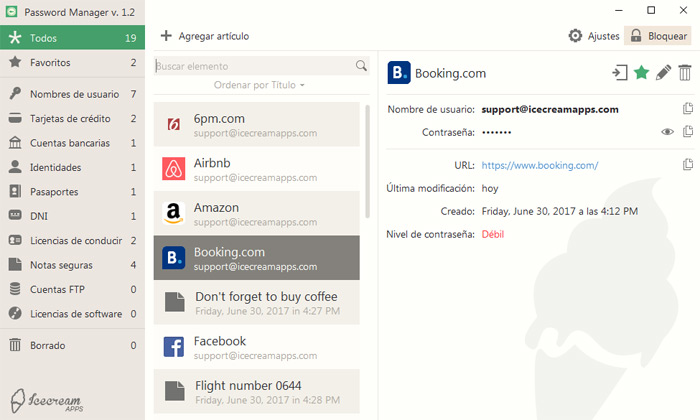Click the Identidades person icon

click(x=15, y=166)
